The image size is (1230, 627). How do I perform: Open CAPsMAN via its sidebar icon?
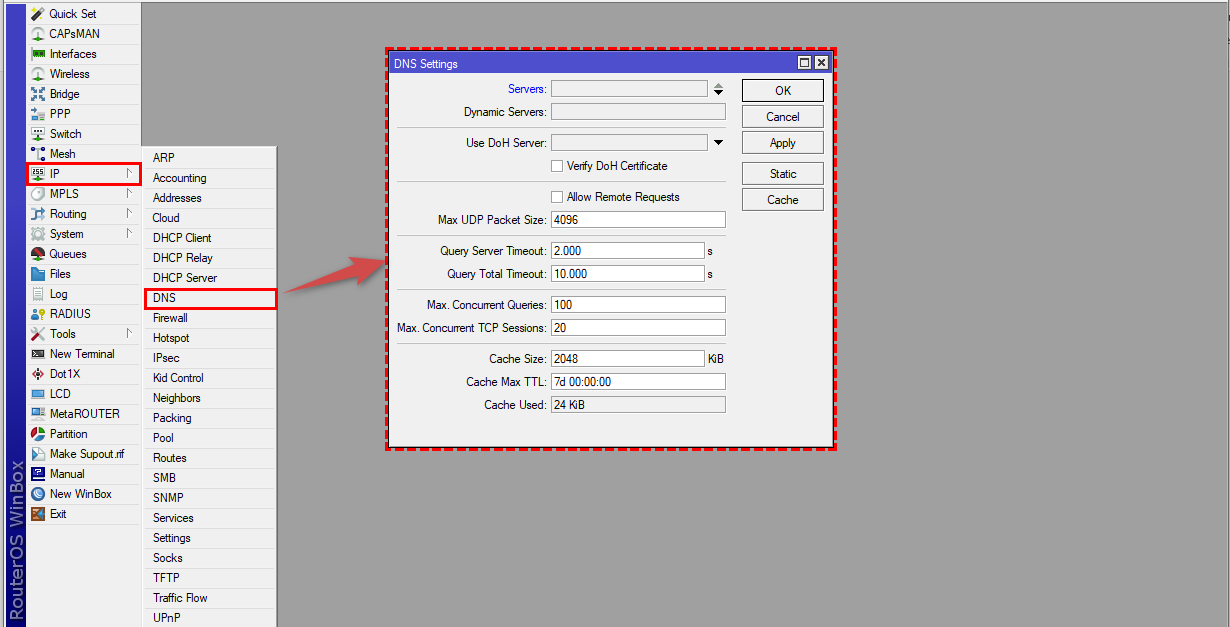38,34
